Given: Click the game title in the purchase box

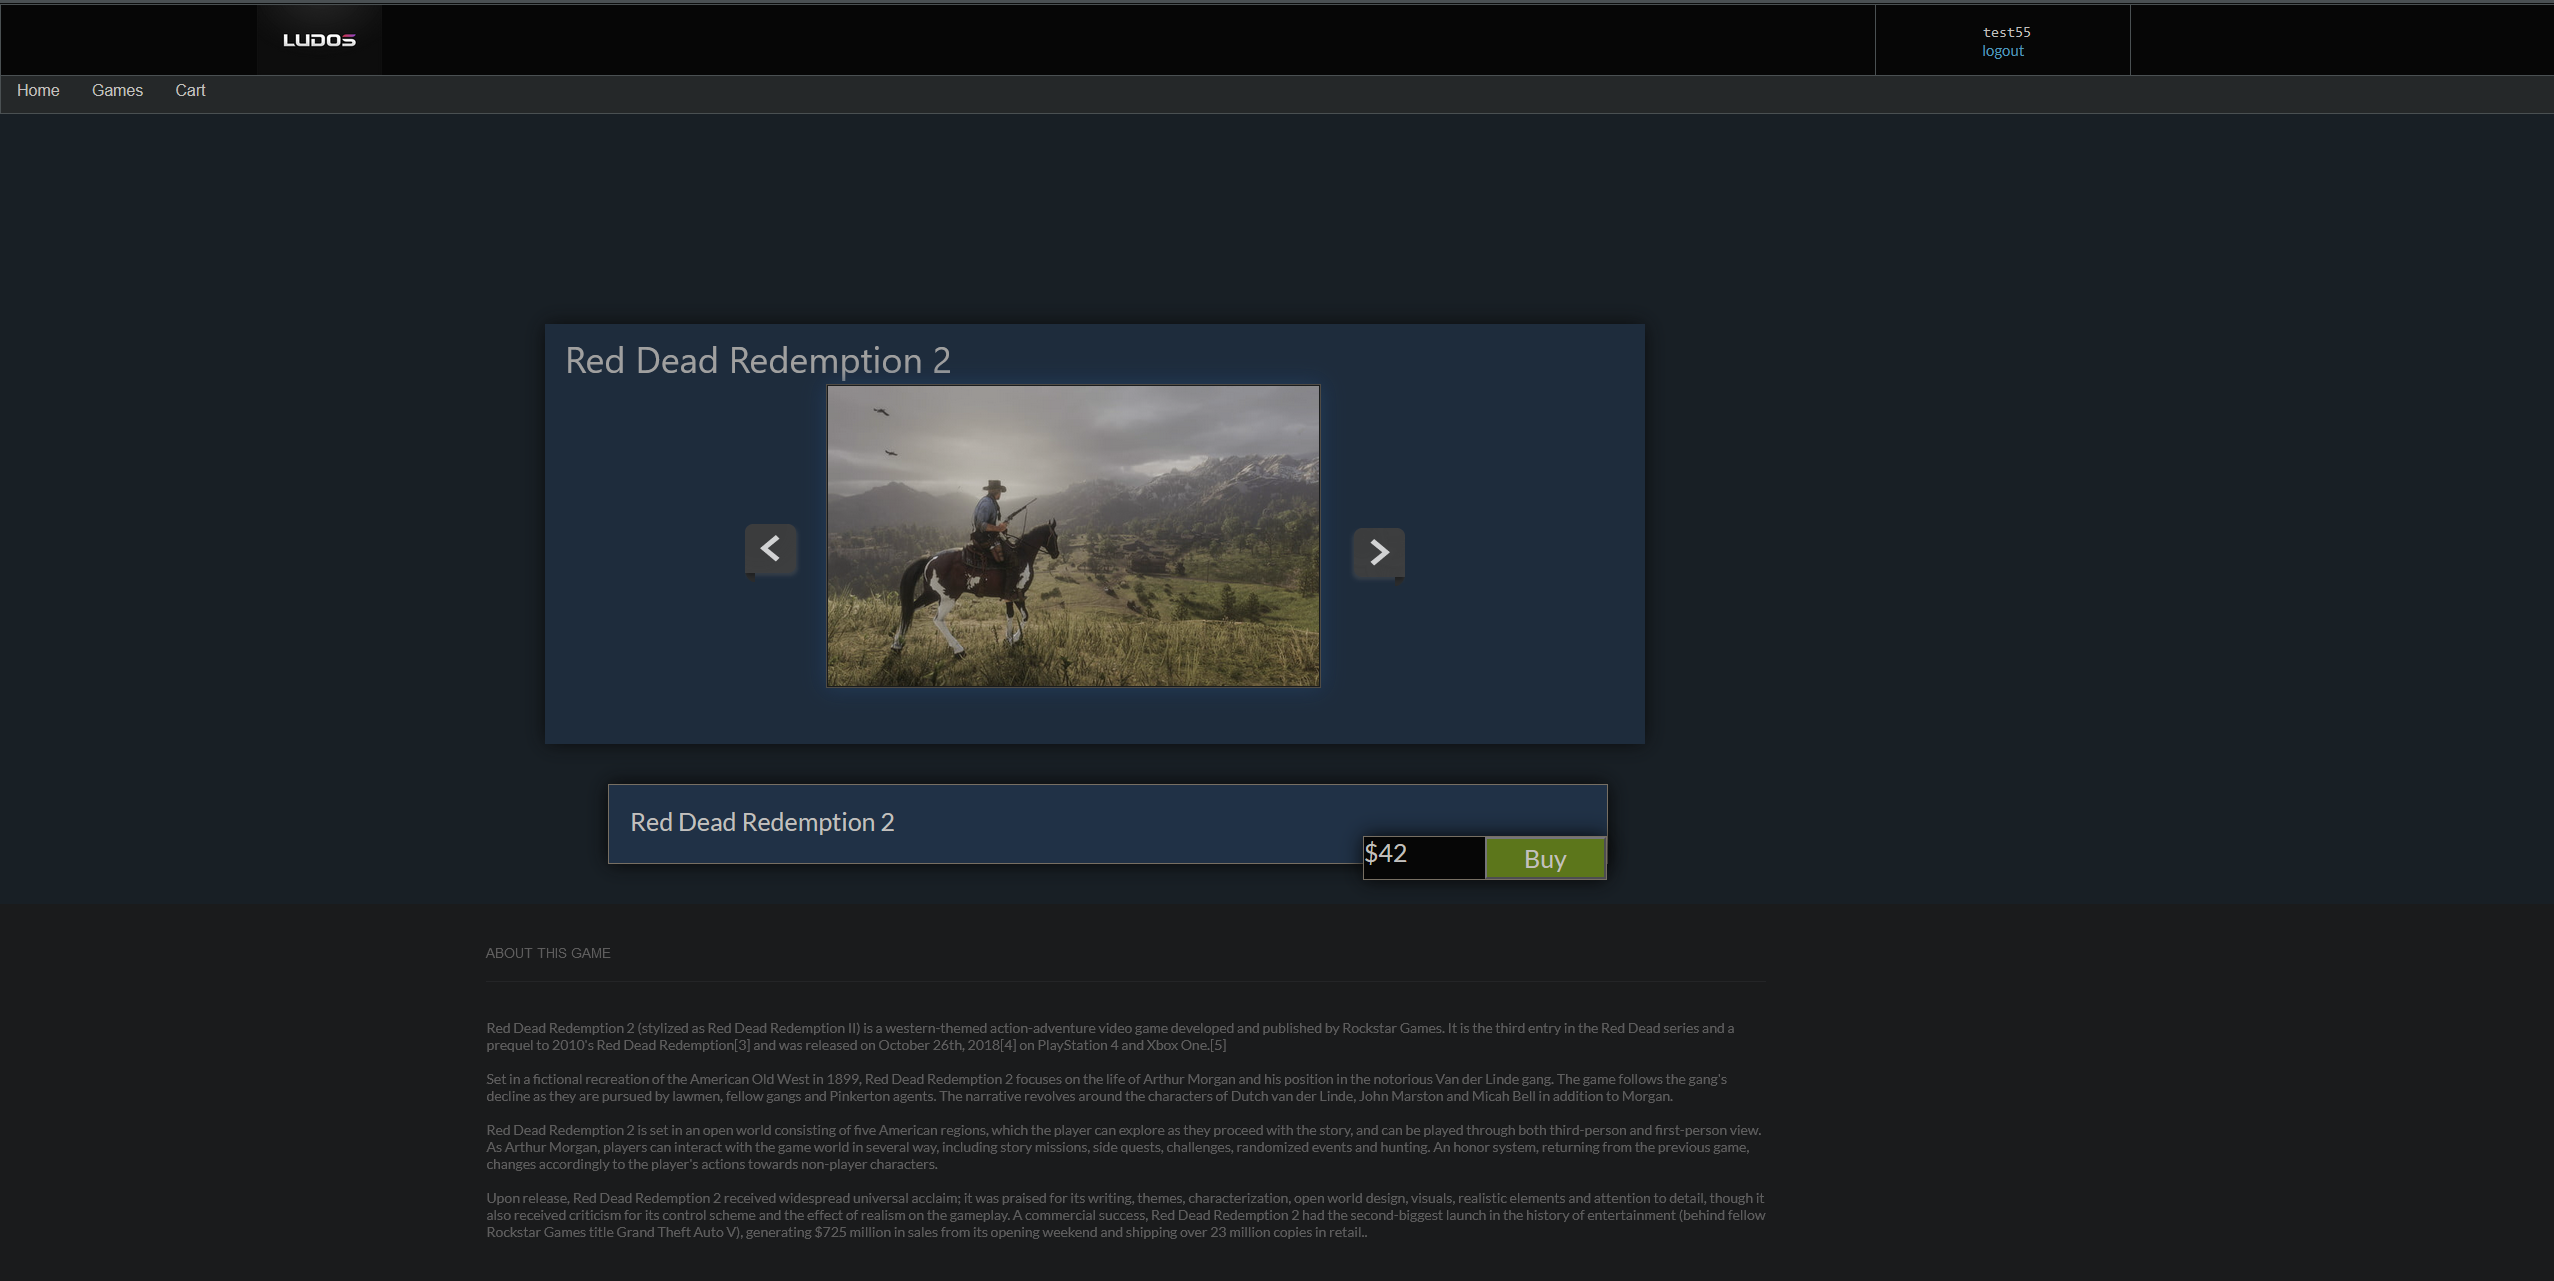Looking at the screenshot, I should click(x=762, y=822).
